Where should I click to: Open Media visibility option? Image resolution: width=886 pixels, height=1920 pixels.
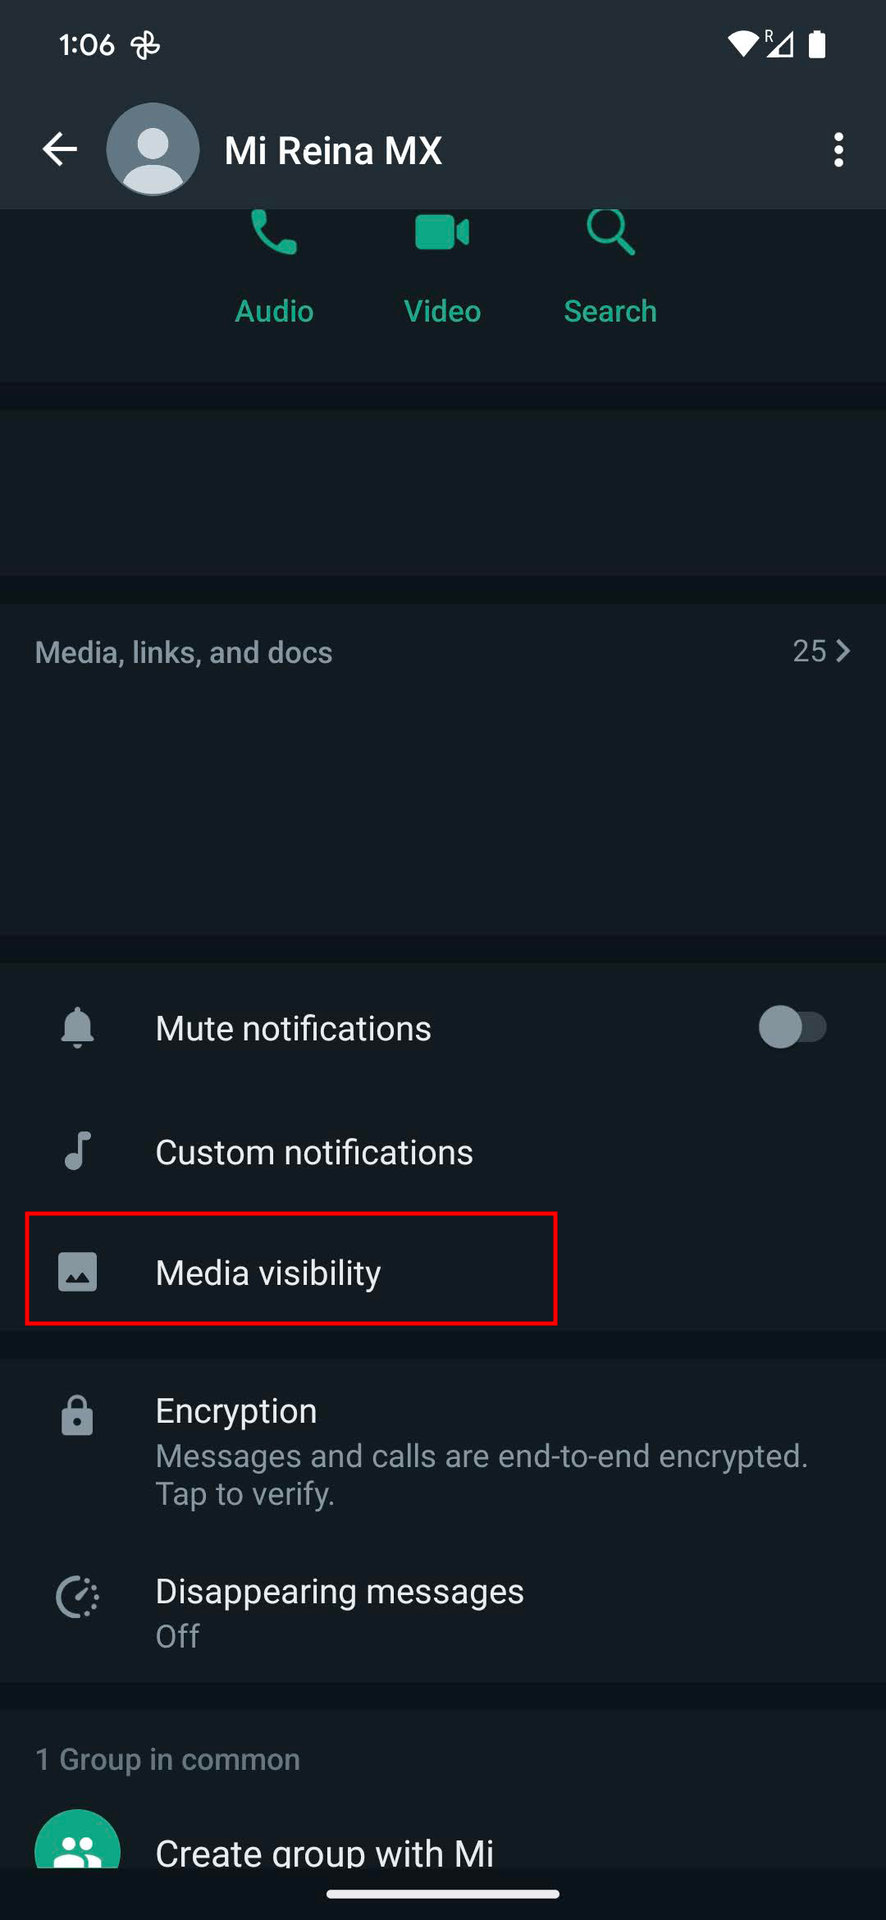(x=268, y=1272)
